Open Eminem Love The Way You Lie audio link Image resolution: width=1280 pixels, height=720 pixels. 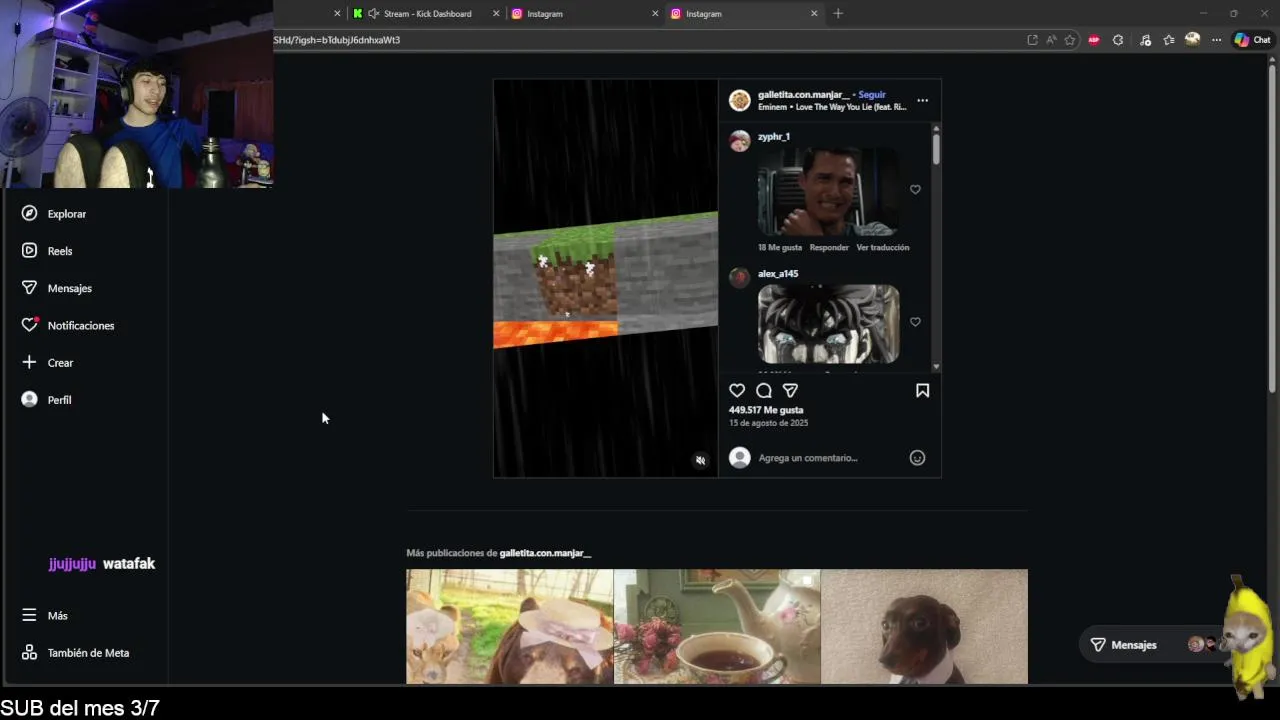point(832,107)
